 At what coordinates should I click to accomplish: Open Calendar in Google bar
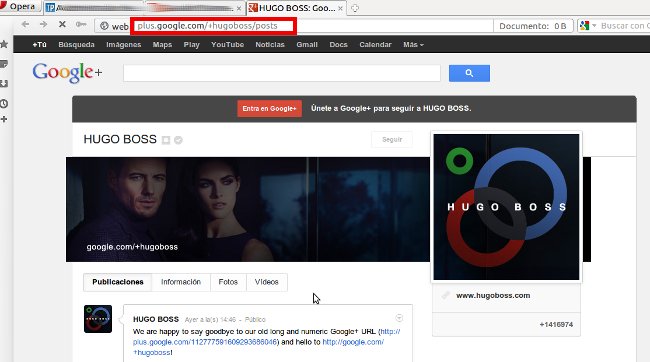375,44
